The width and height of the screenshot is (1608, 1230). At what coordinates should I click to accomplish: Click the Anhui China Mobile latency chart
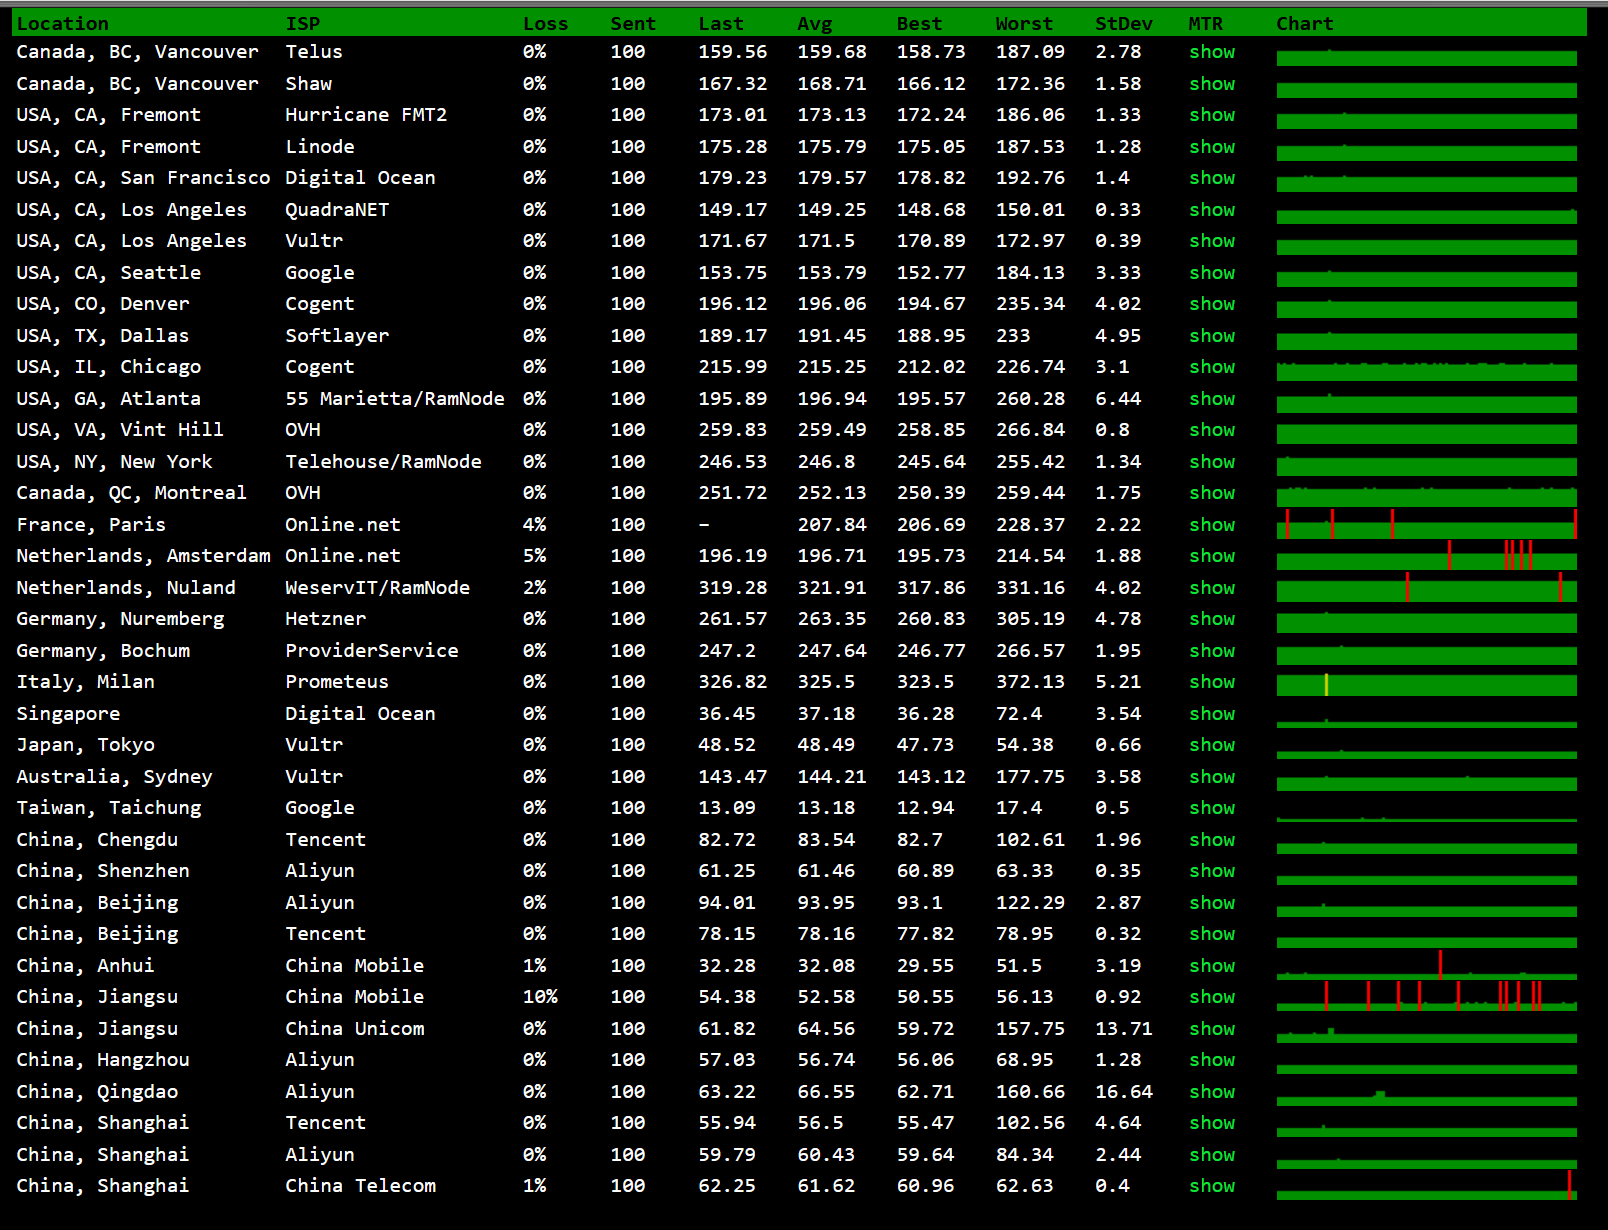pos(1427,965)
